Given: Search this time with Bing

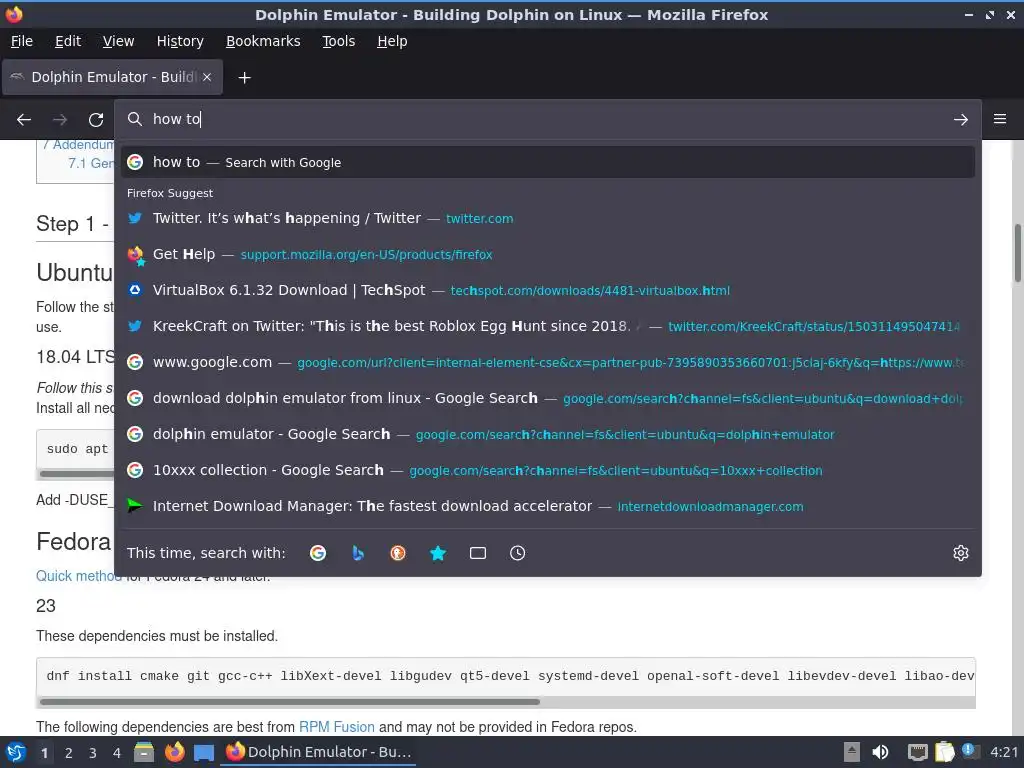Looking at the screenshot, I should tap(358, 553).
